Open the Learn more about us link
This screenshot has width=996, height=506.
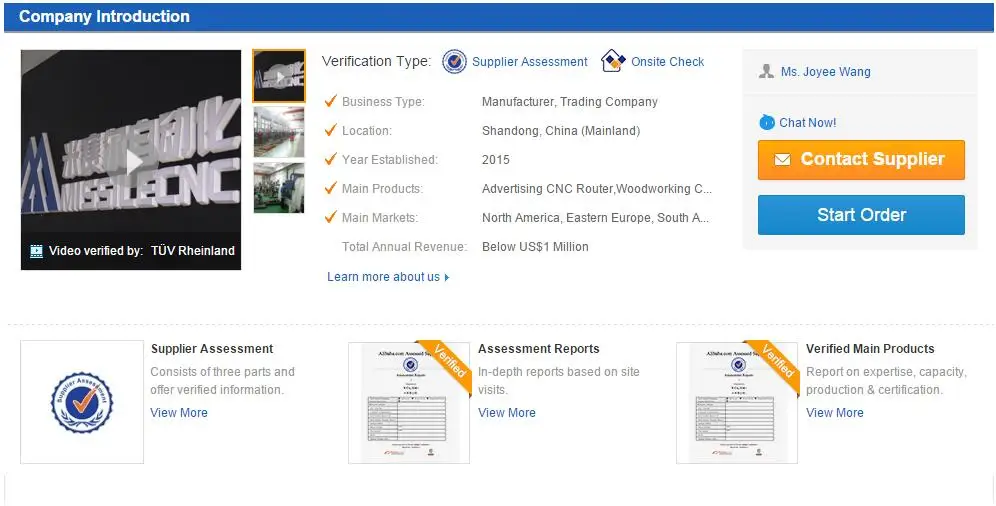383,277
